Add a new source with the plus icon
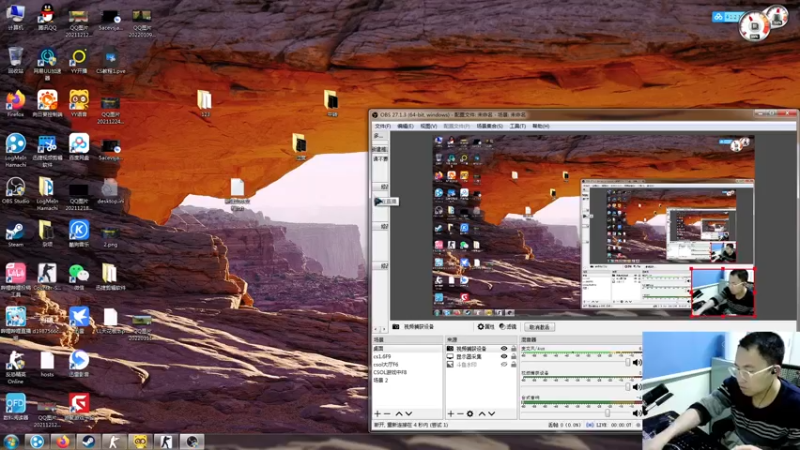 [x=451, y=414]
